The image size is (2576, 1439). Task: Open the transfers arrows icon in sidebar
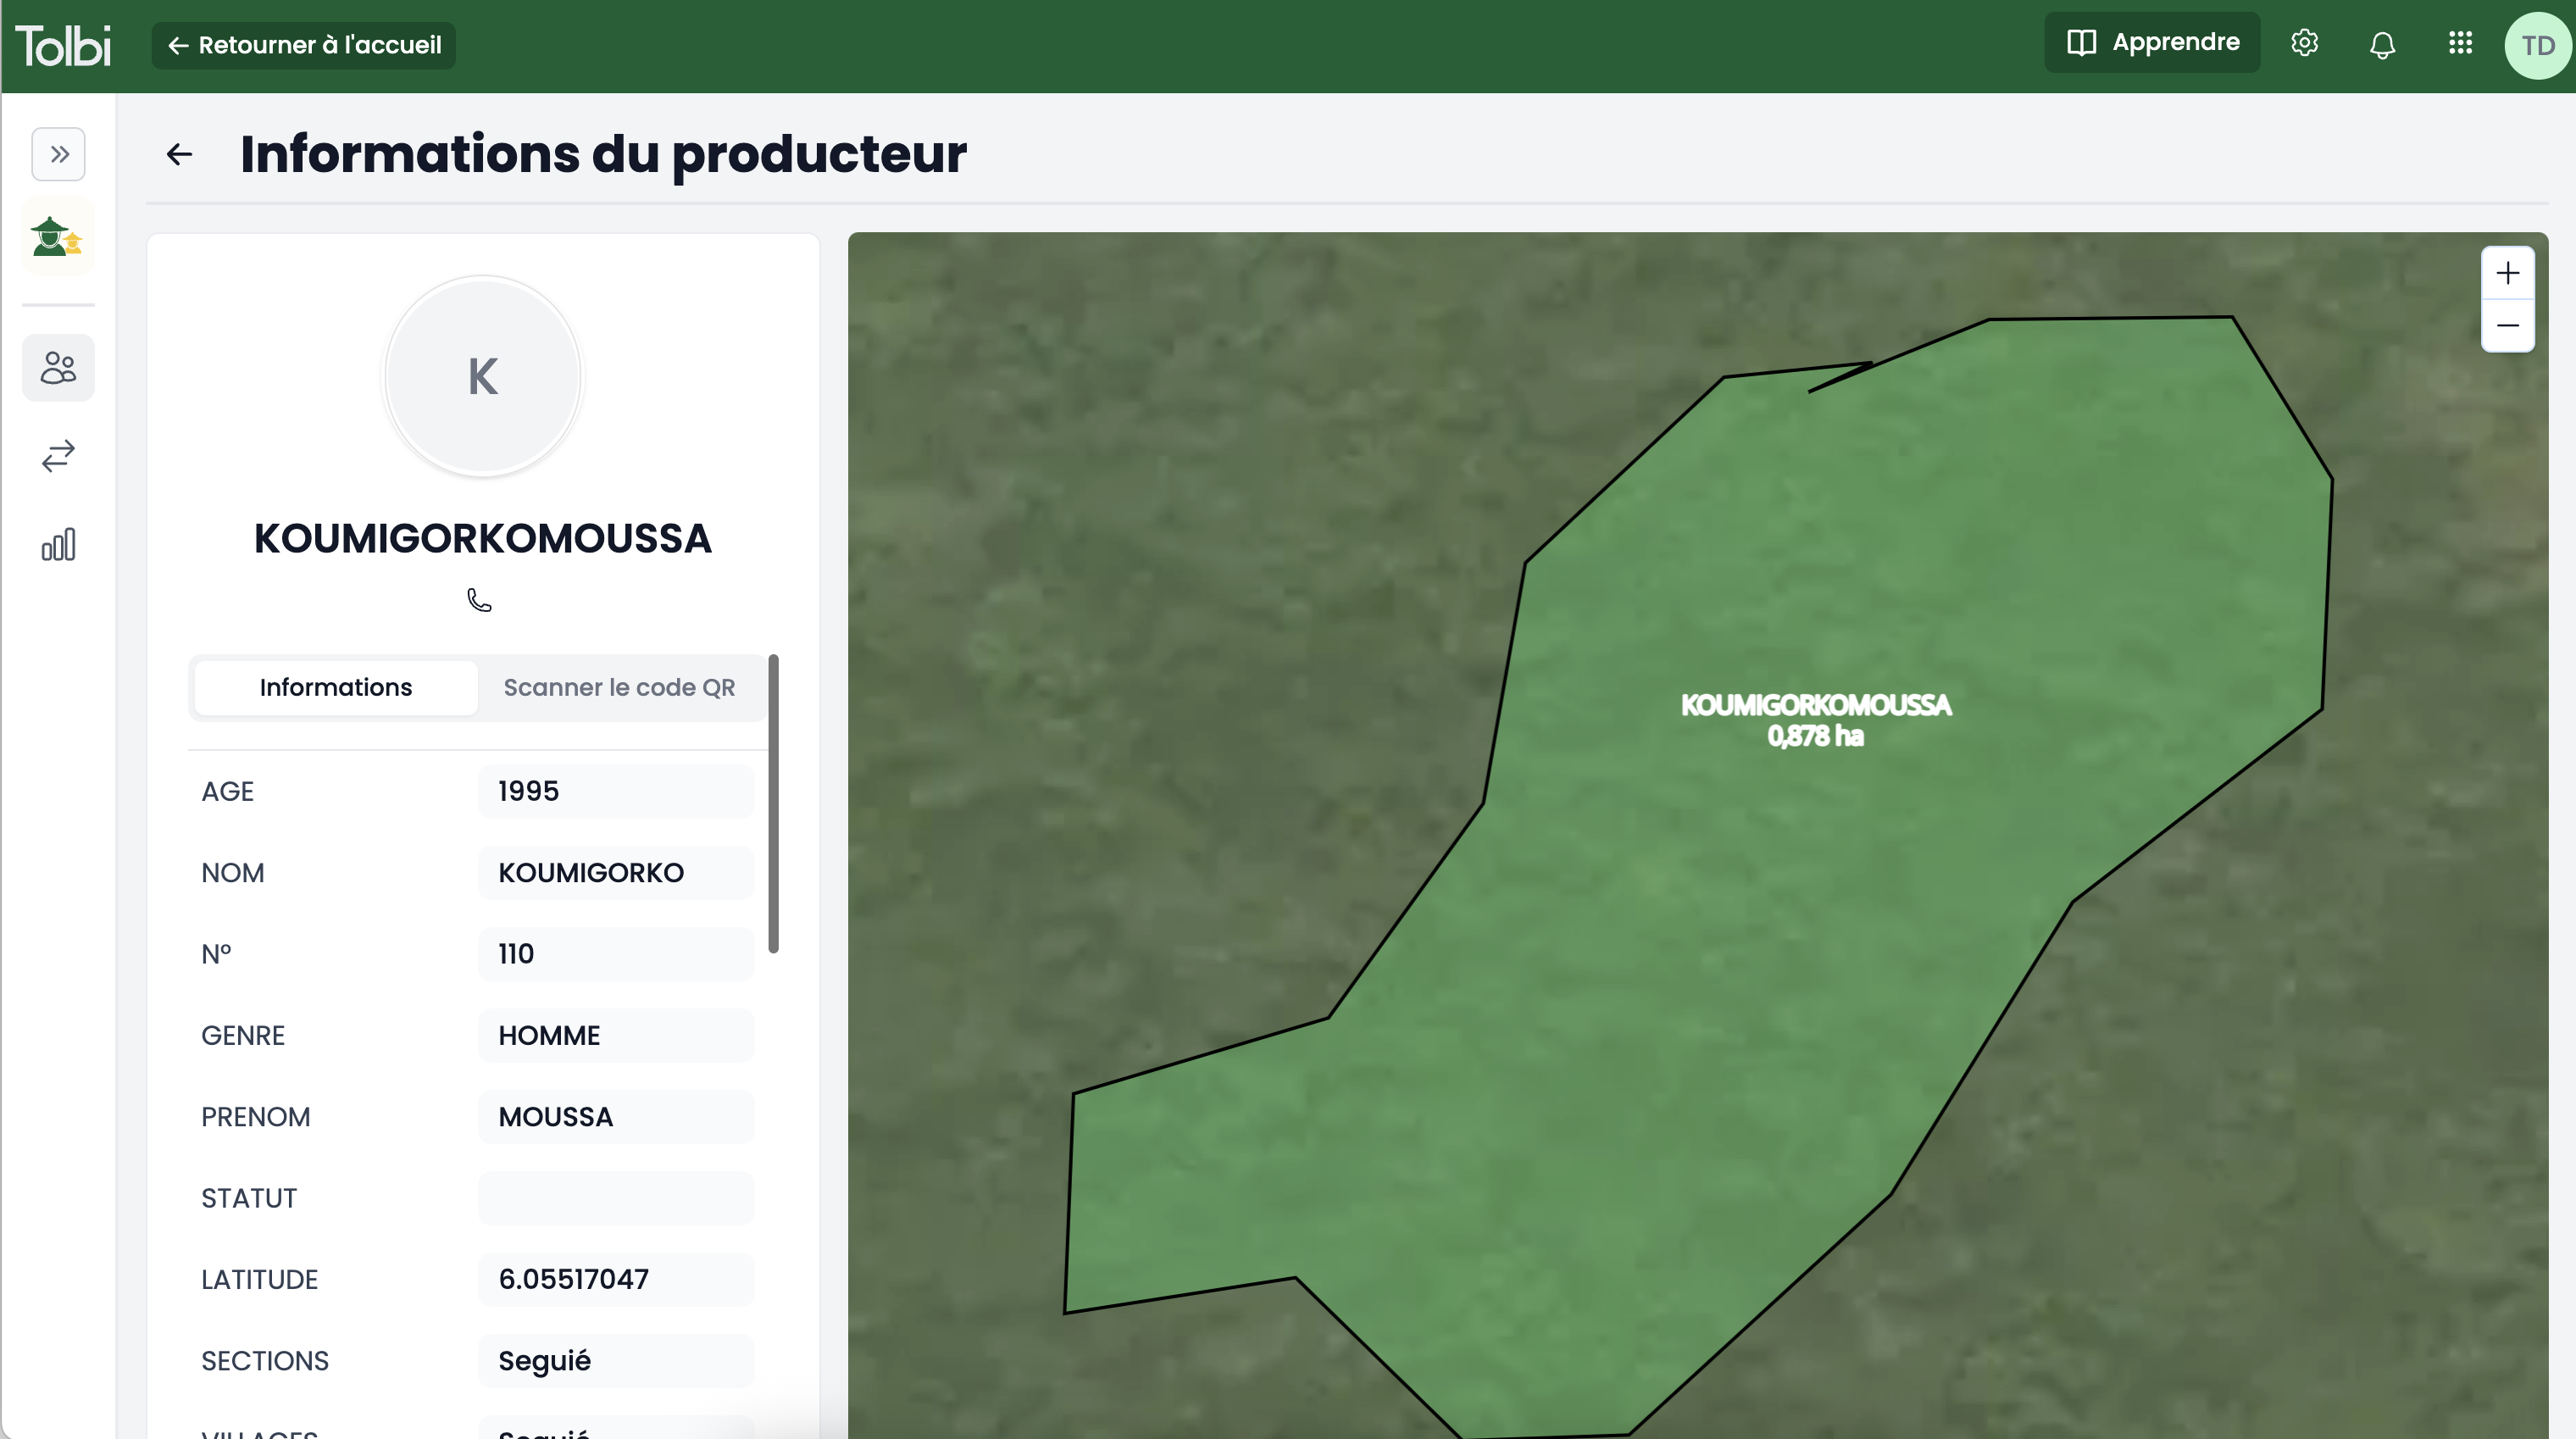(58, 456)
